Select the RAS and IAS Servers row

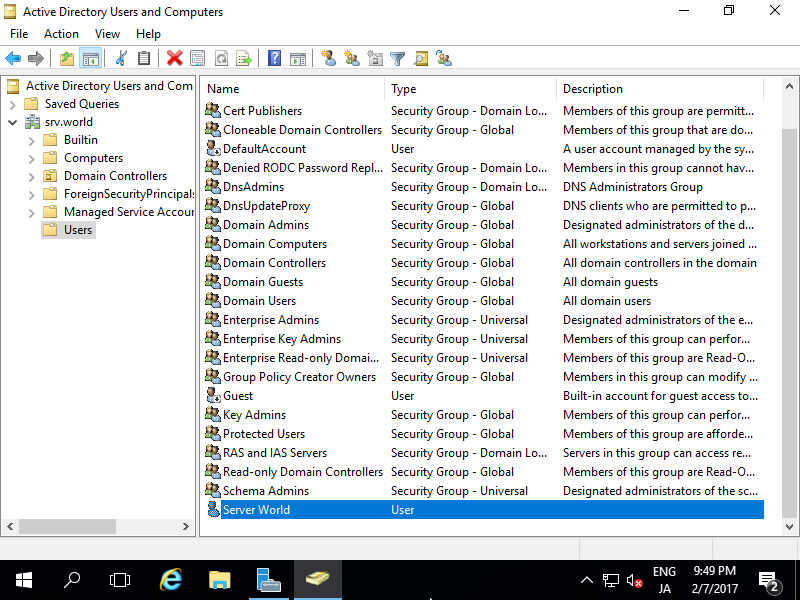tap(484, 453)
